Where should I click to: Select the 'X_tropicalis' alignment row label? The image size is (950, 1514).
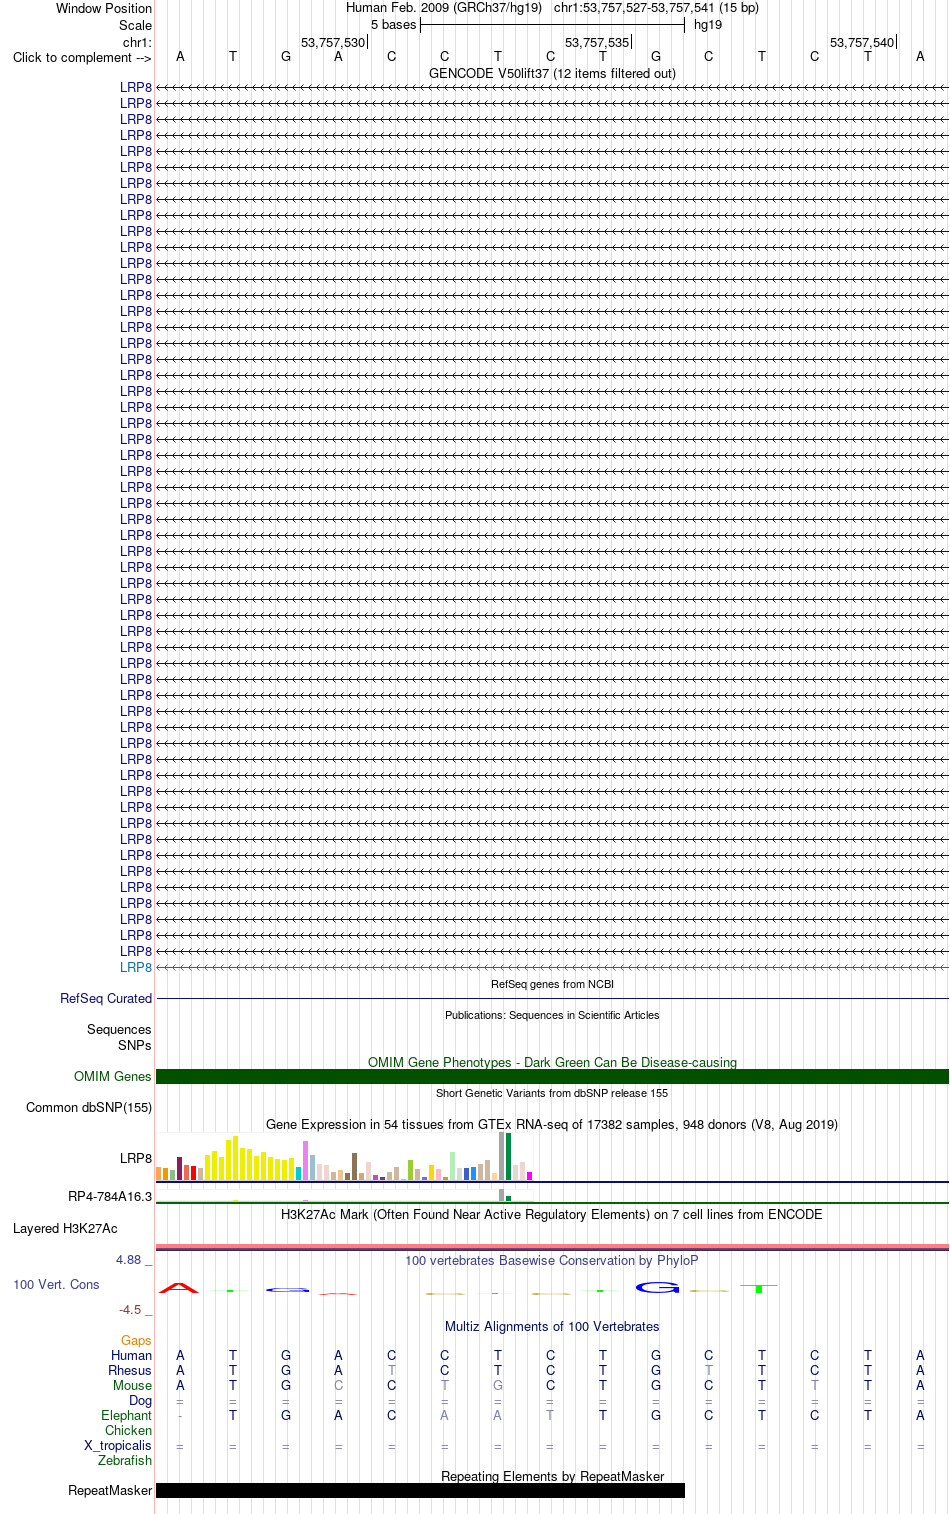click(x=118, y=1445)
